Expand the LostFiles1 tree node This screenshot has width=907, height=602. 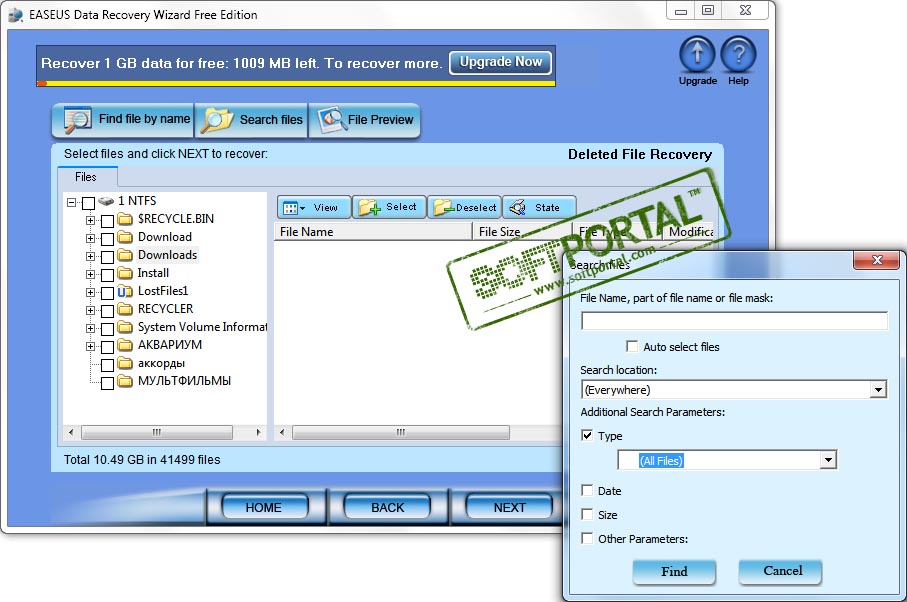click(90, 292)
